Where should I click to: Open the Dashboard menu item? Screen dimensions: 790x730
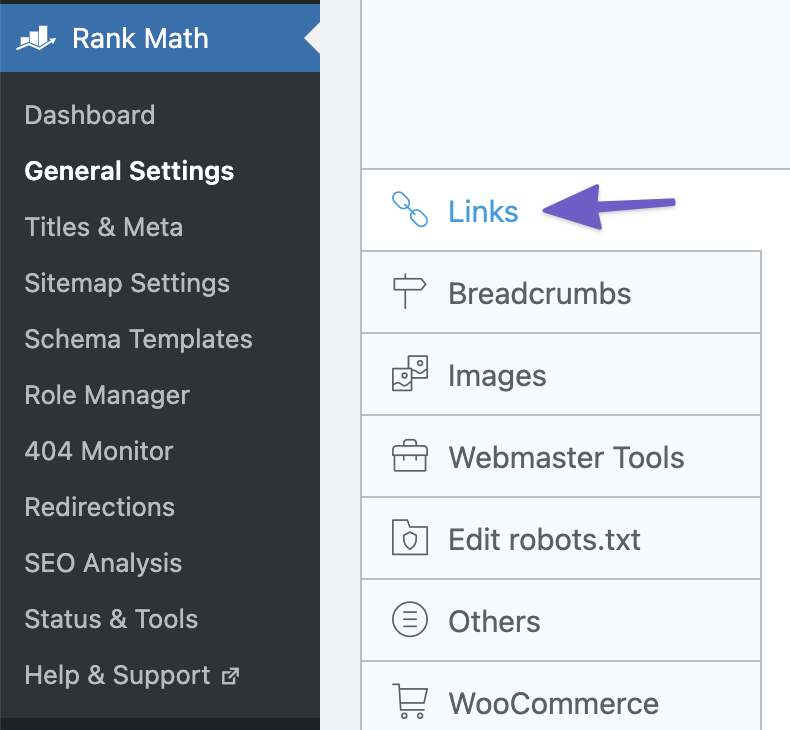(x=90, y=115)
